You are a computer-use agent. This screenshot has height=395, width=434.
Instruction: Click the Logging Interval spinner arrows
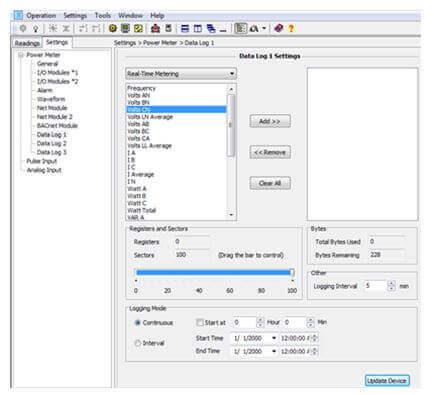coord(391,286)
